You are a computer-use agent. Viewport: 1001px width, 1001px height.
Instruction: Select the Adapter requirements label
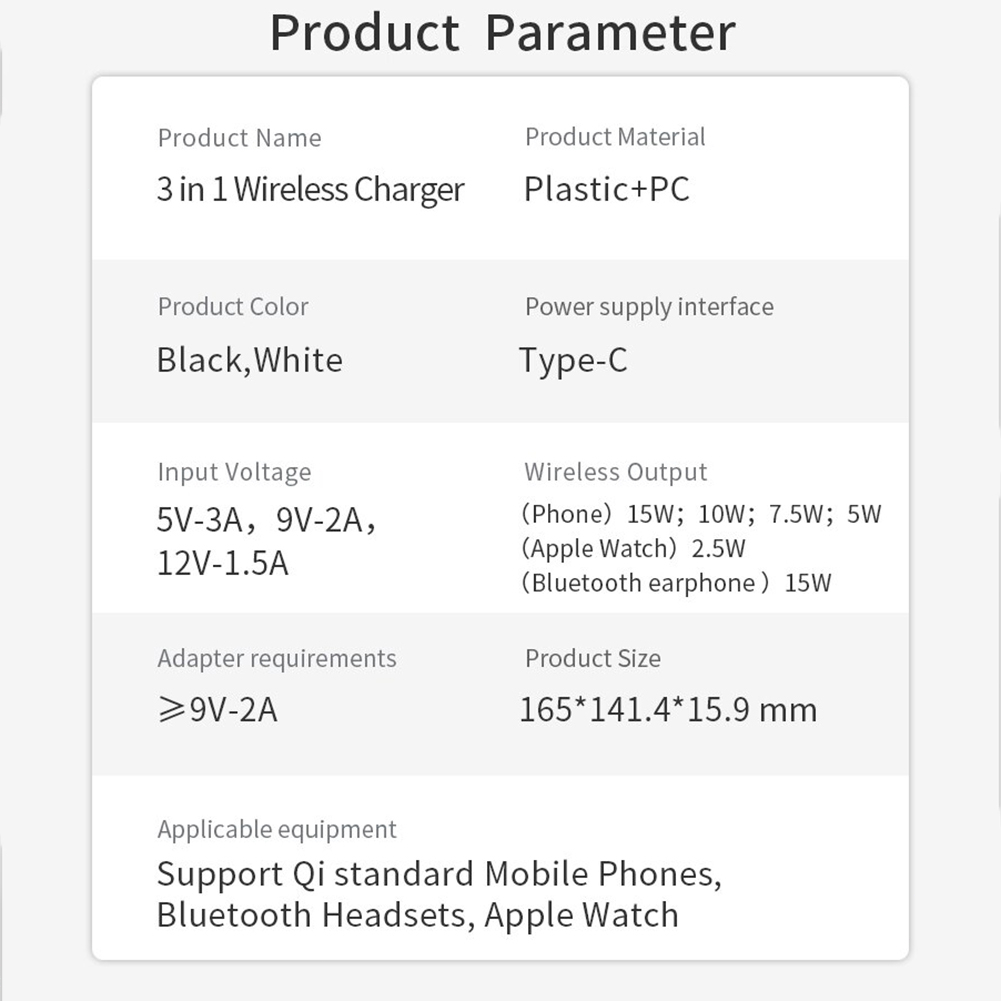tap(277, 659)
